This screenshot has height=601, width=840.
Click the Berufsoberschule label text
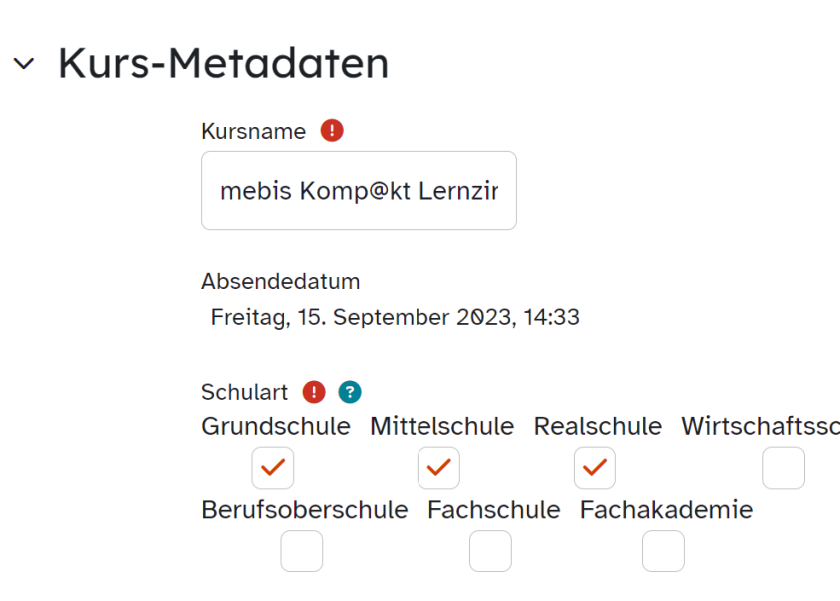point(305,509)
